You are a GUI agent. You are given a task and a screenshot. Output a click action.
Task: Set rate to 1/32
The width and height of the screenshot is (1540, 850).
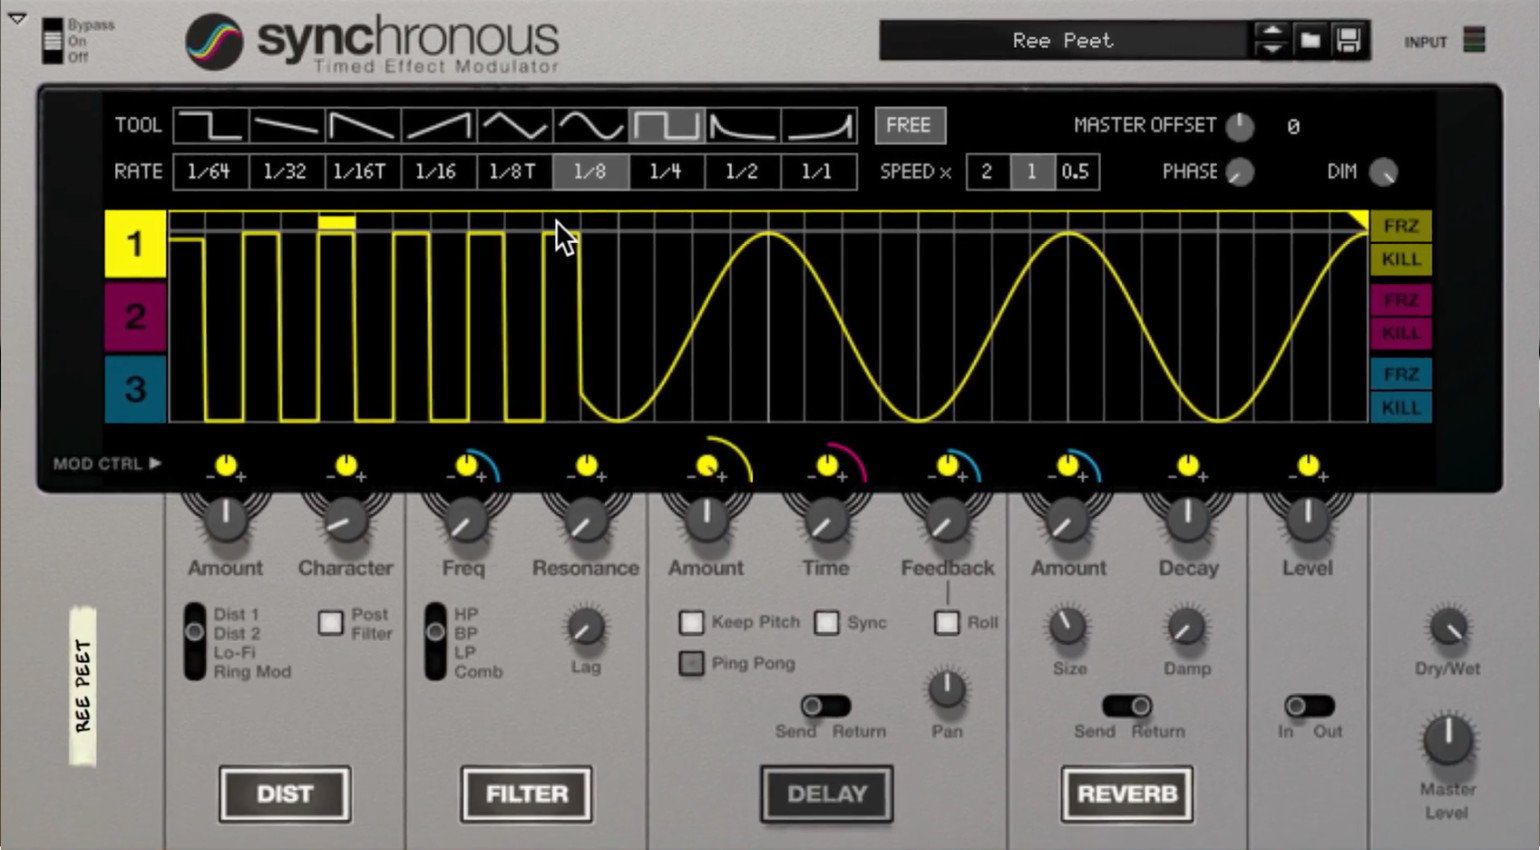point(286,172)
